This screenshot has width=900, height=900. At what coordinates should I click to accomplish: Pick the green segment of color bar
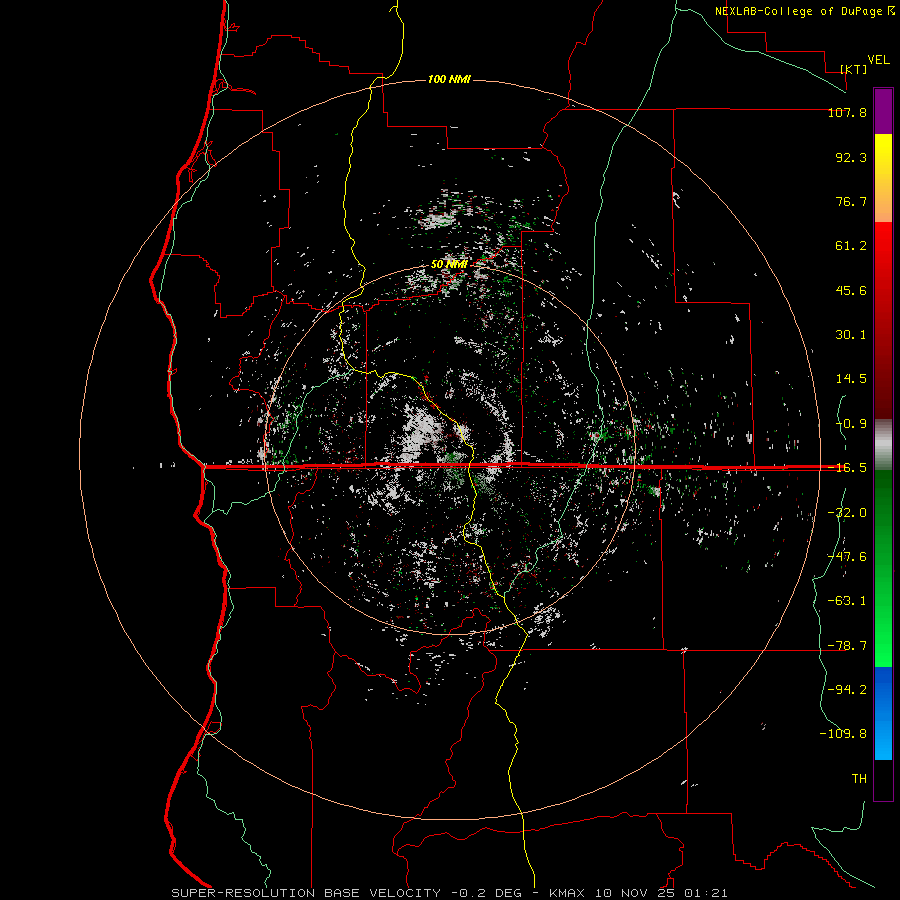[x=883, y=568]
